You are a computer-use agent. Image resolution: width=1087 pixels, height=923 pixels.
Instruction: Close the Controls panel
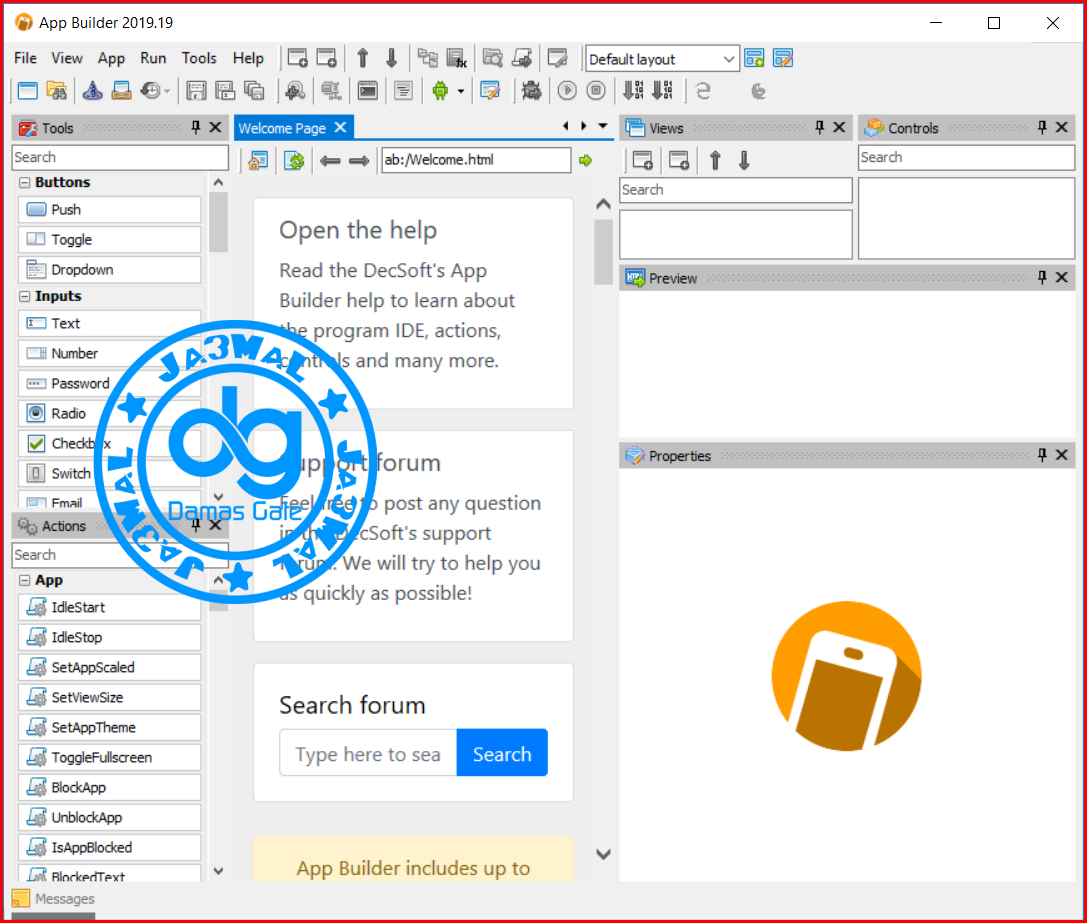(1061, 127)
